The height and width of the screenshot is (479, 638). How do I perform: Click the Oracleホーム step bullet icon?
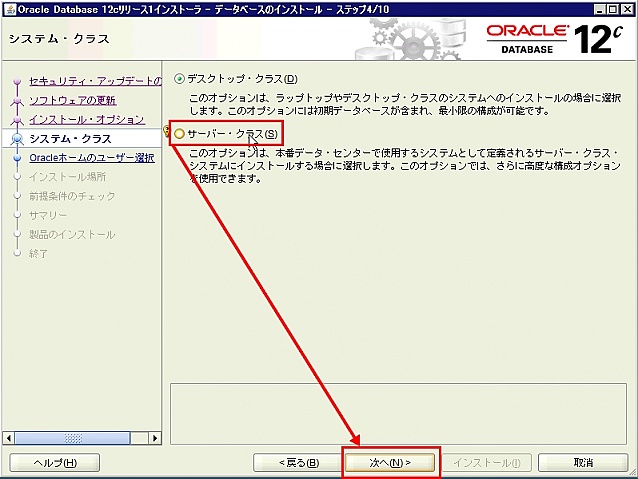tap(17, 157)
